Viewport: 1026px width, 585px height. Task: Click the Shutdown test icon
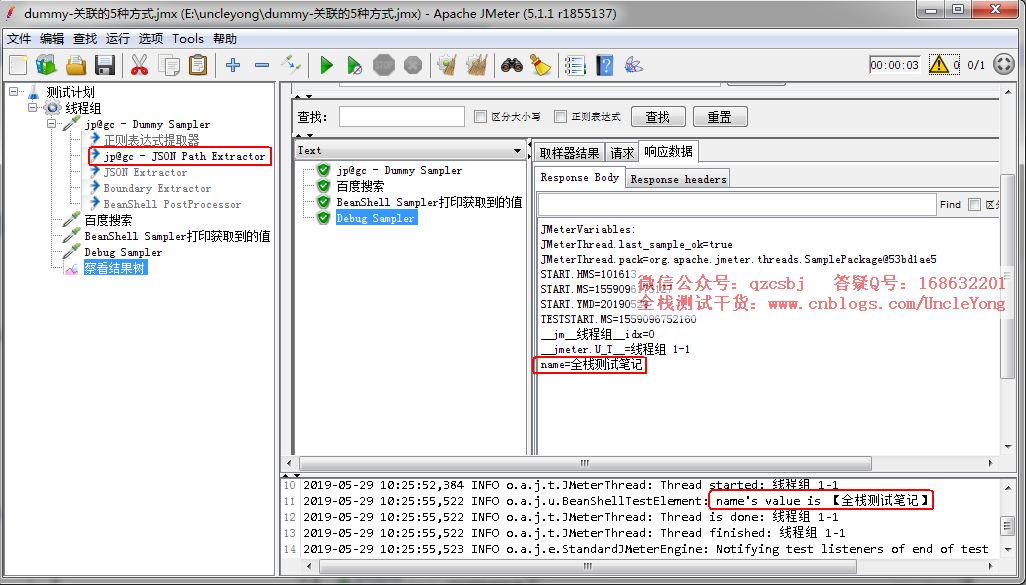(412, 65)
